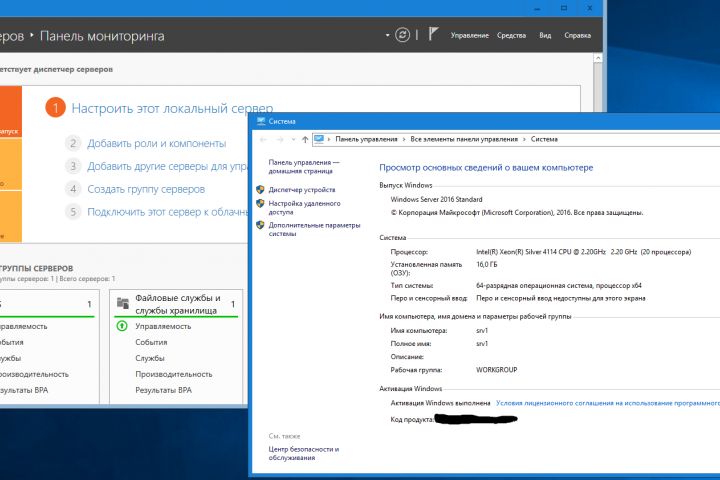Open Дополнительные параметры системы link
This screenshot has width=720, height=480.
point(314,229)
